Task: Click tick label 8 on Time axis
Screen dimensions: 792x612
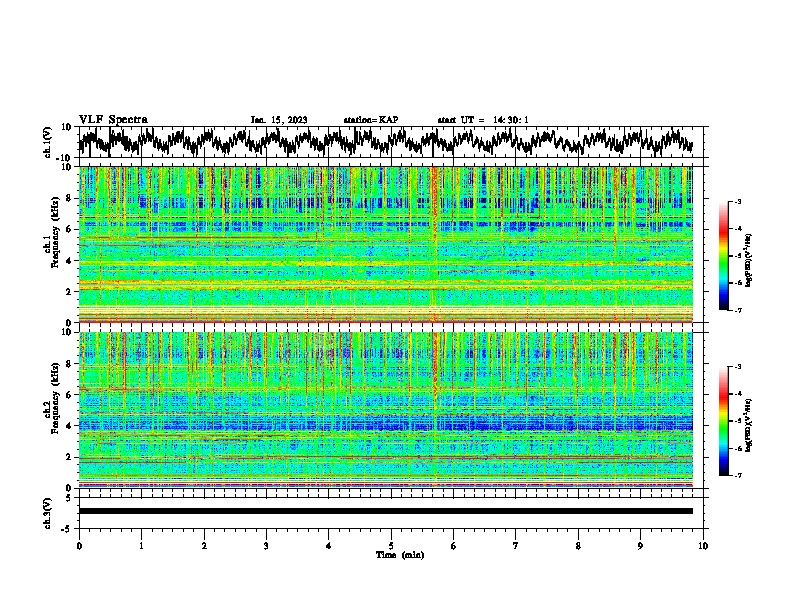Action: click(578, 546)
